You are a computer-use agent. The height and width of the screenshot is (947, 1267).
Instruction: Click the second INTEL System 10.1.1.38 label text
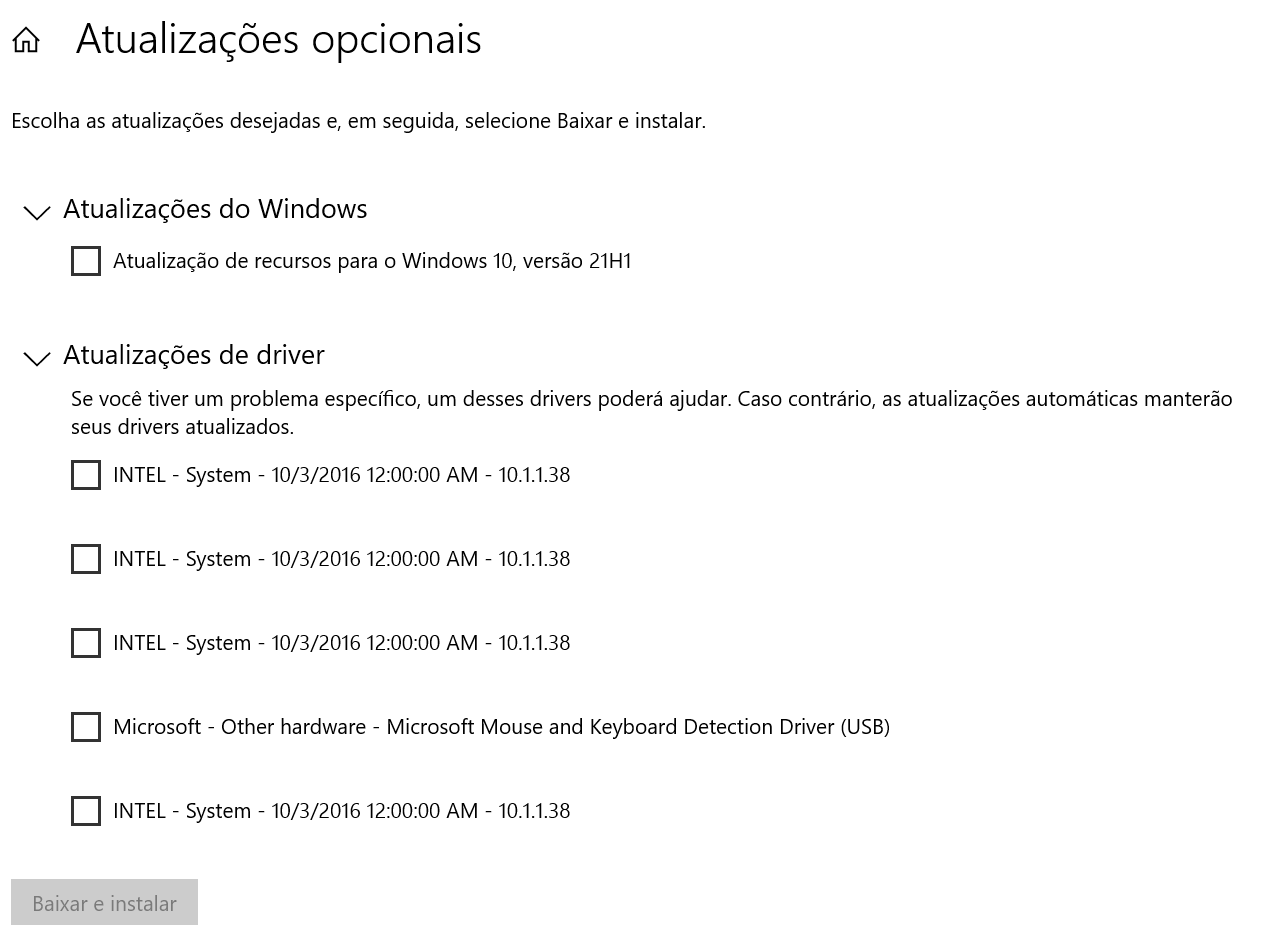[341, 559]
